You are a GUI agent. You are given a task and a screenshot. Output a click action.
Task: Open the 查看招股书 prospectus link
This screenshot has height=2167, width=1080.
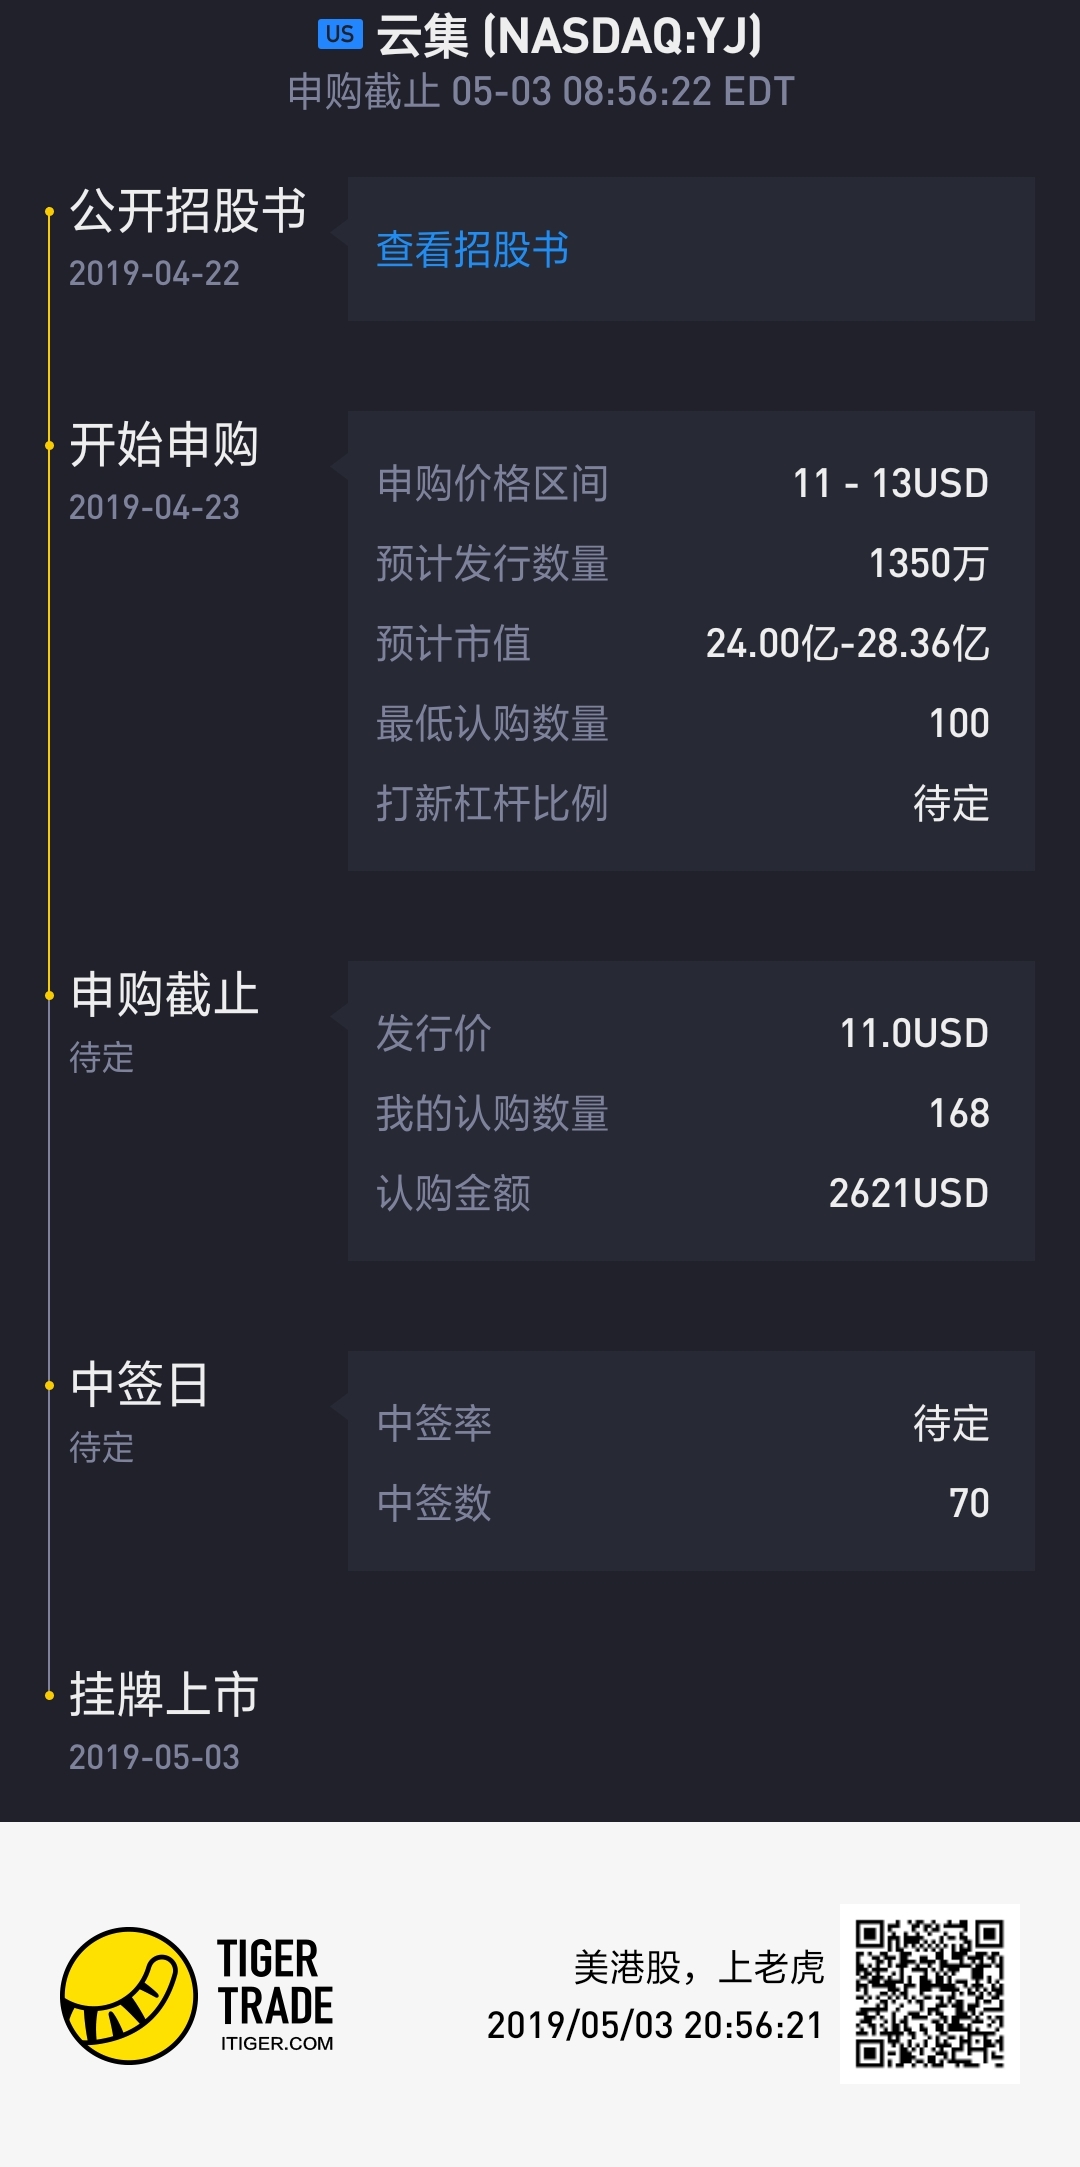[472, 249]
